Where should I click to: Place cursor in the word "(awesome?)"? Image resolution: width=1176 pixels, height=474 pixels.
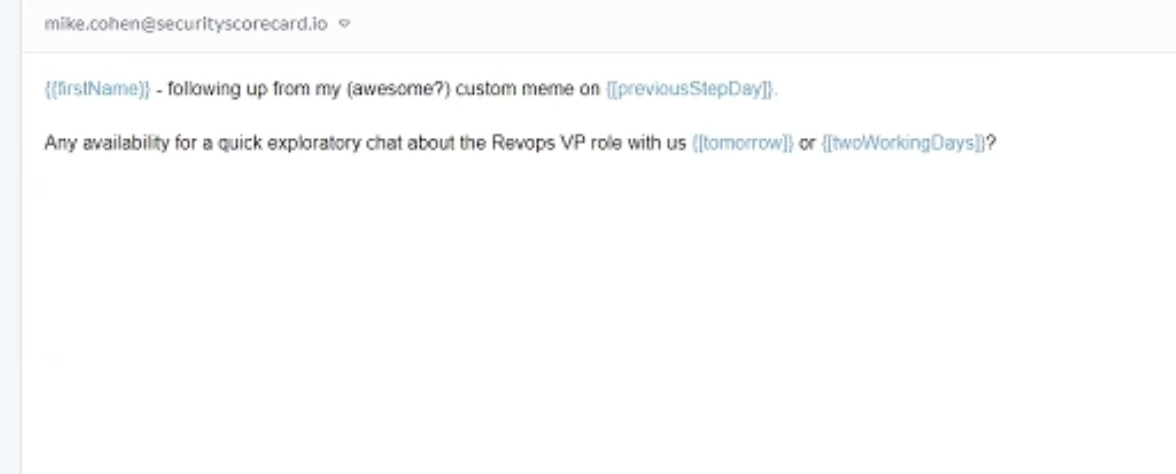pyautogui.click(x=398, y=89)
